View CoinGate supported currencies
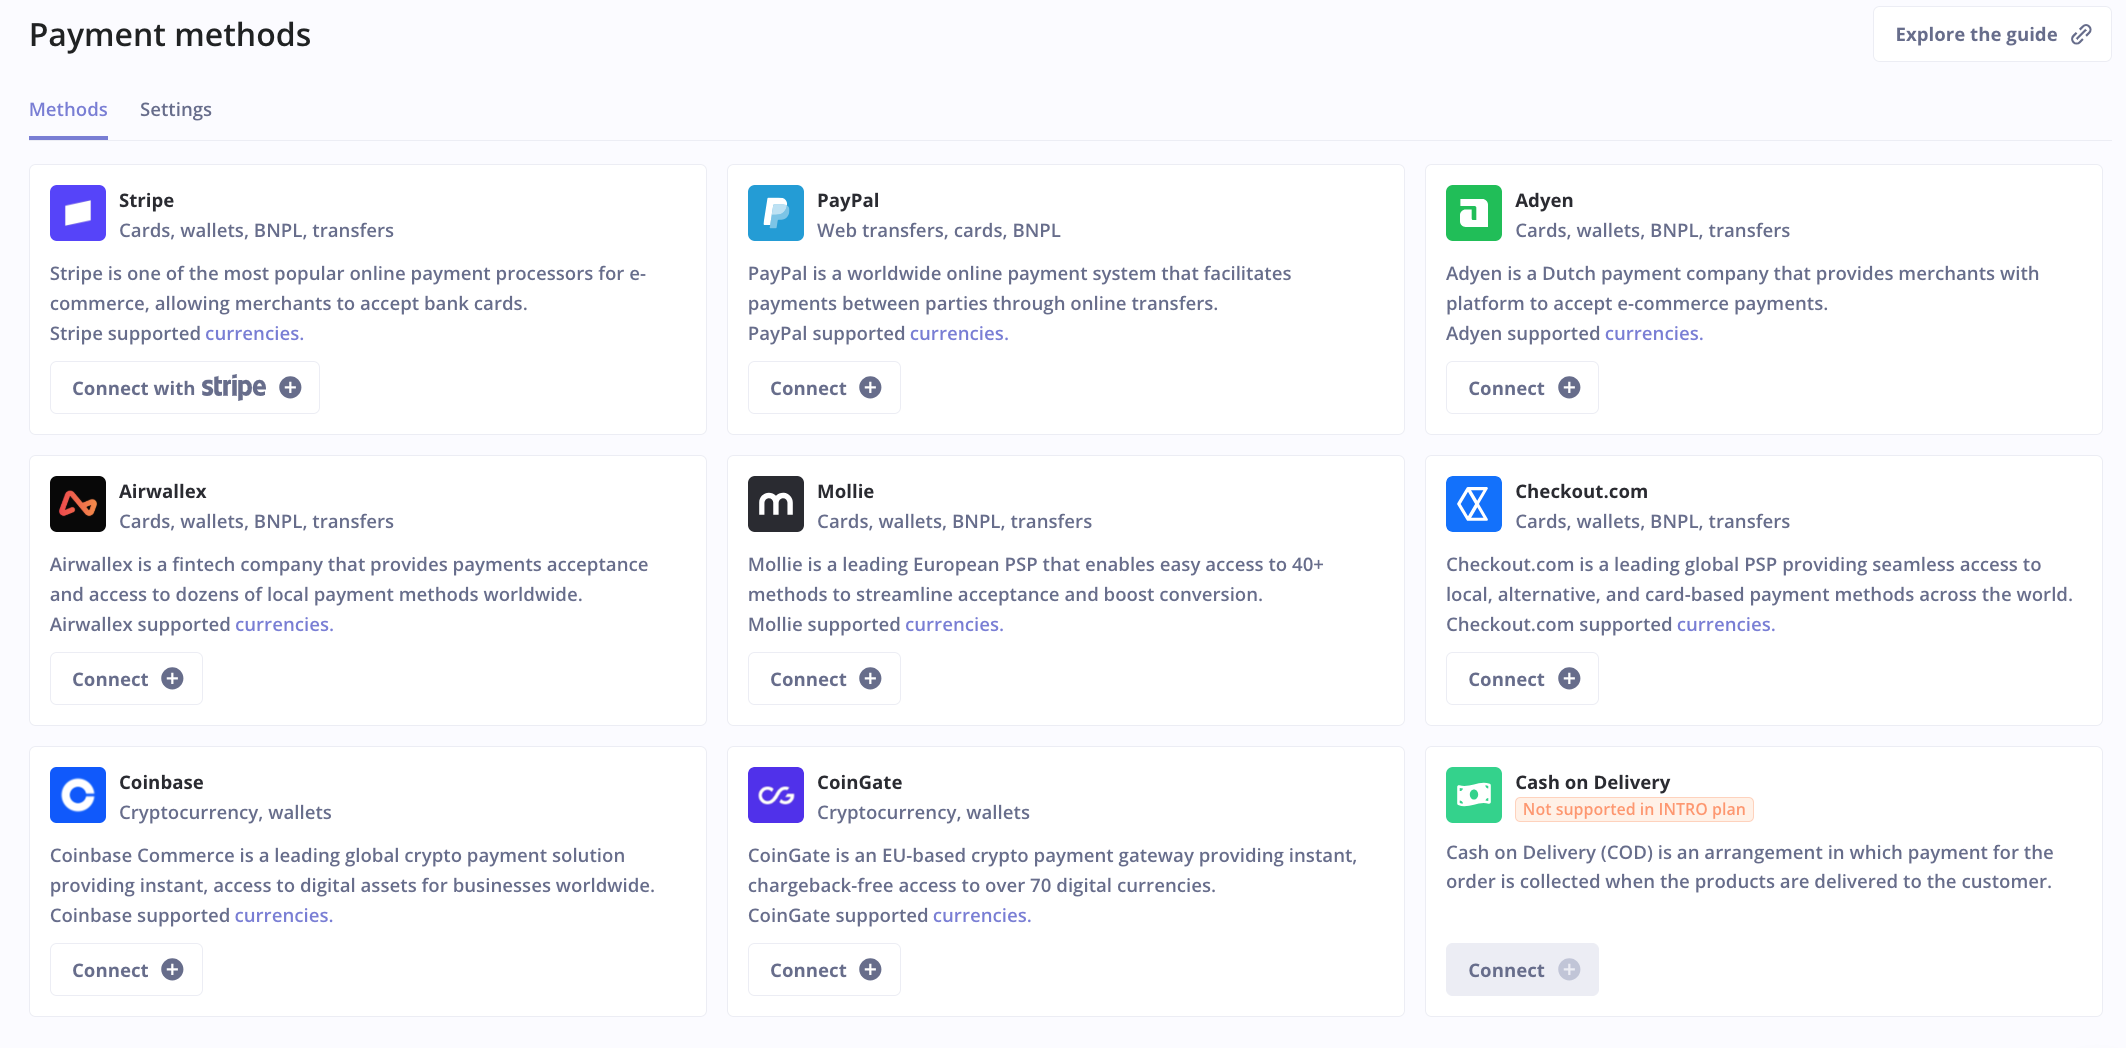Screen dimensions: 2126x1048 [980, 915]
